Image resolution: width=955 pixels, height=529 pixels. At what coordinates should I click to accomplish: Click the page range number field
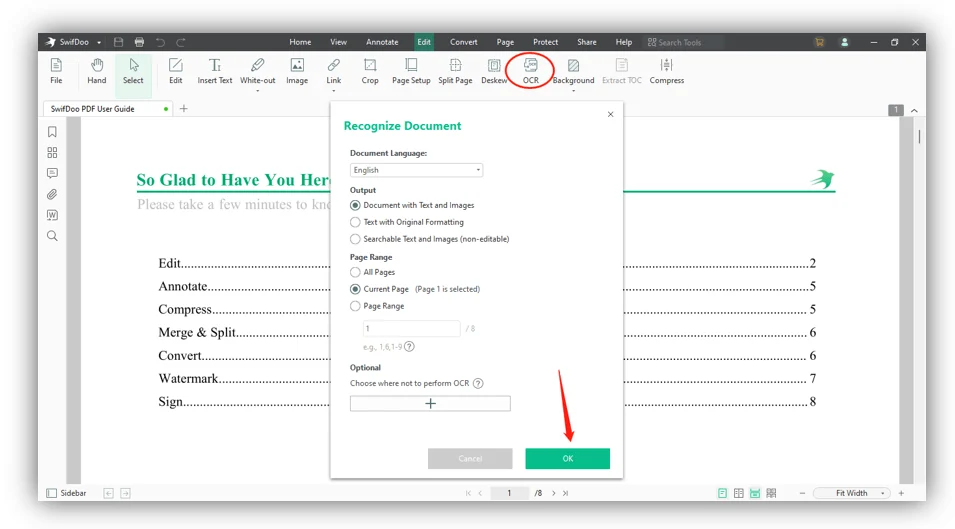pyautogui.click(x=412, y=328)
